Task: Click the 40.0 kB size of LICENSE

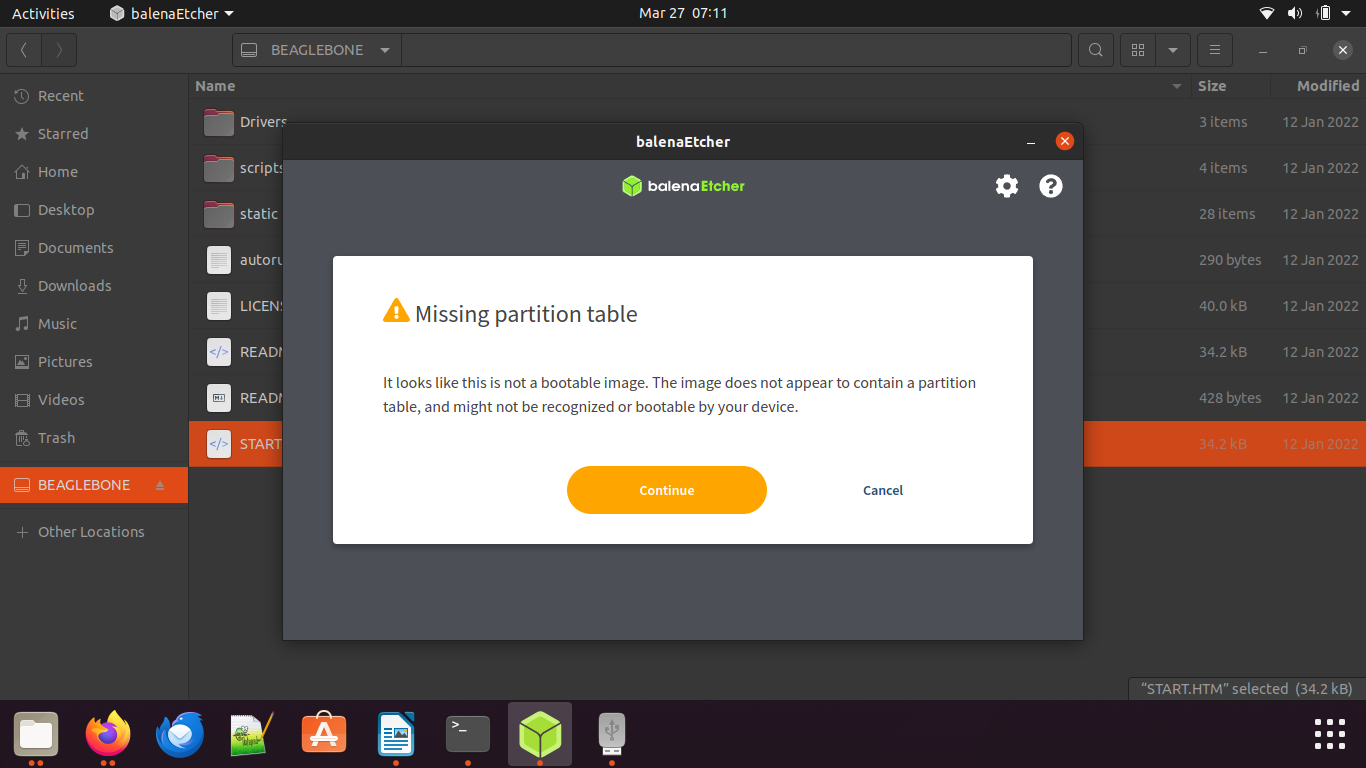Action: coord(1223,306)
